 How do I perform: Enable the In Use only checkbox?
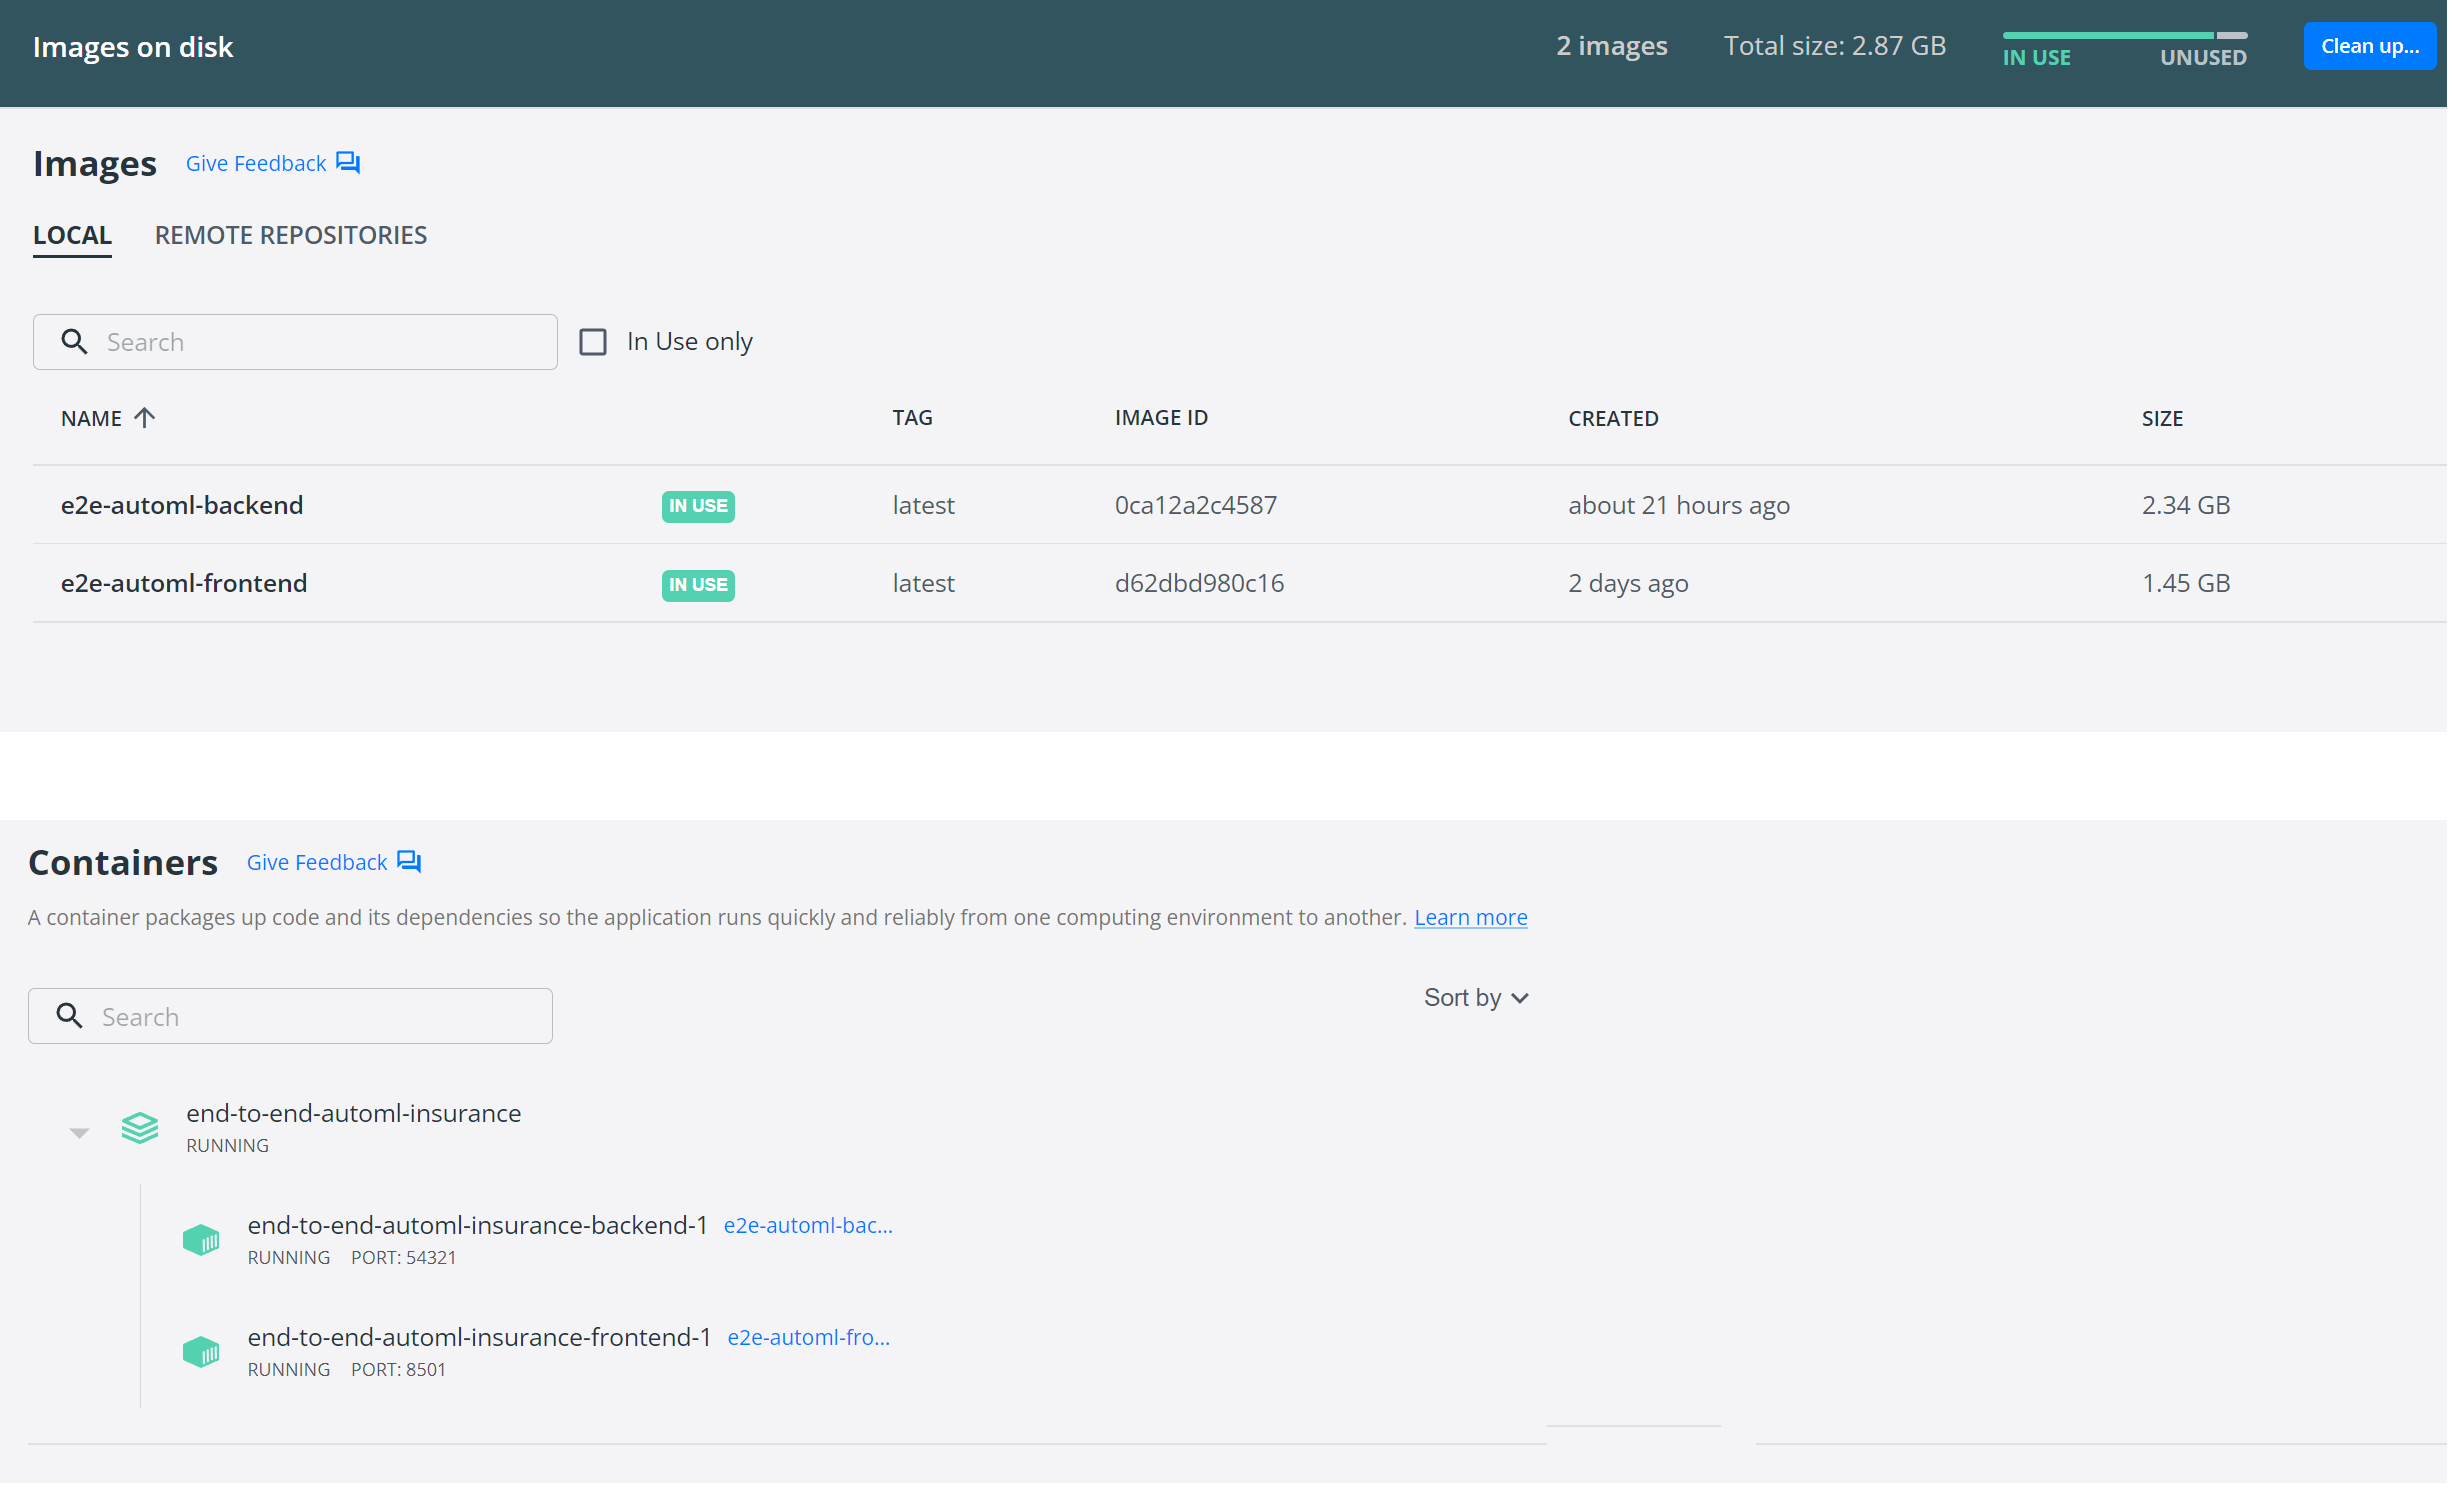(594, 343)
